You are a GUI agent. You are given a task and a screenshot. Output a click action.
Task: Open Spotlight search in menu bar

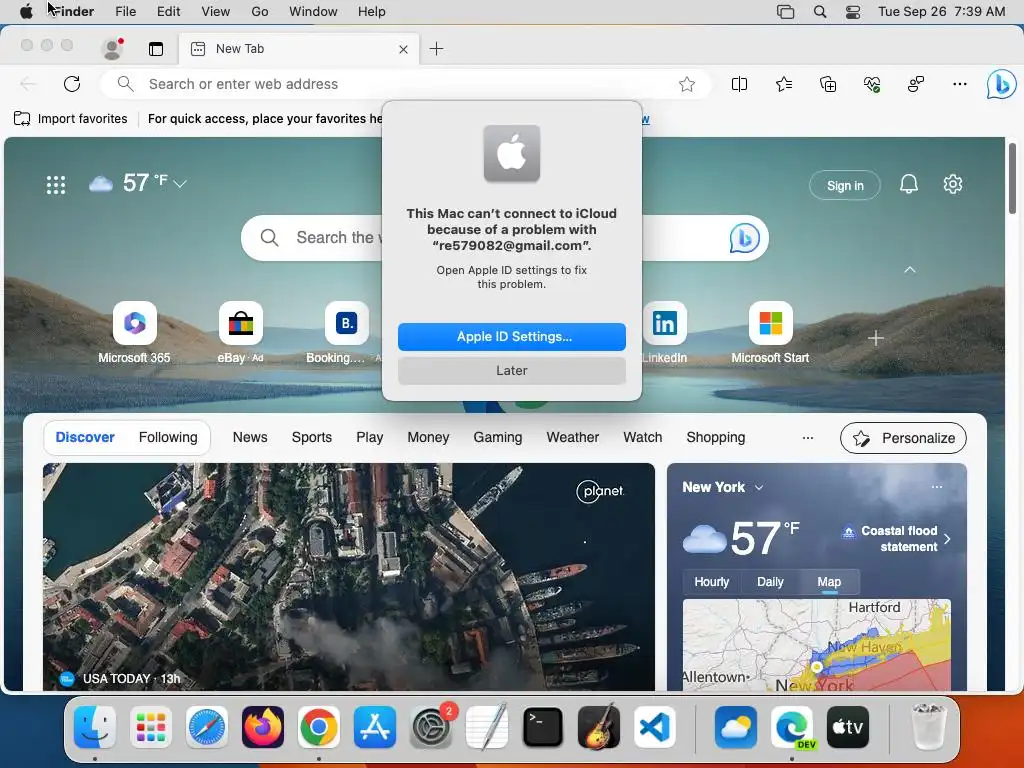click(820, 12)
